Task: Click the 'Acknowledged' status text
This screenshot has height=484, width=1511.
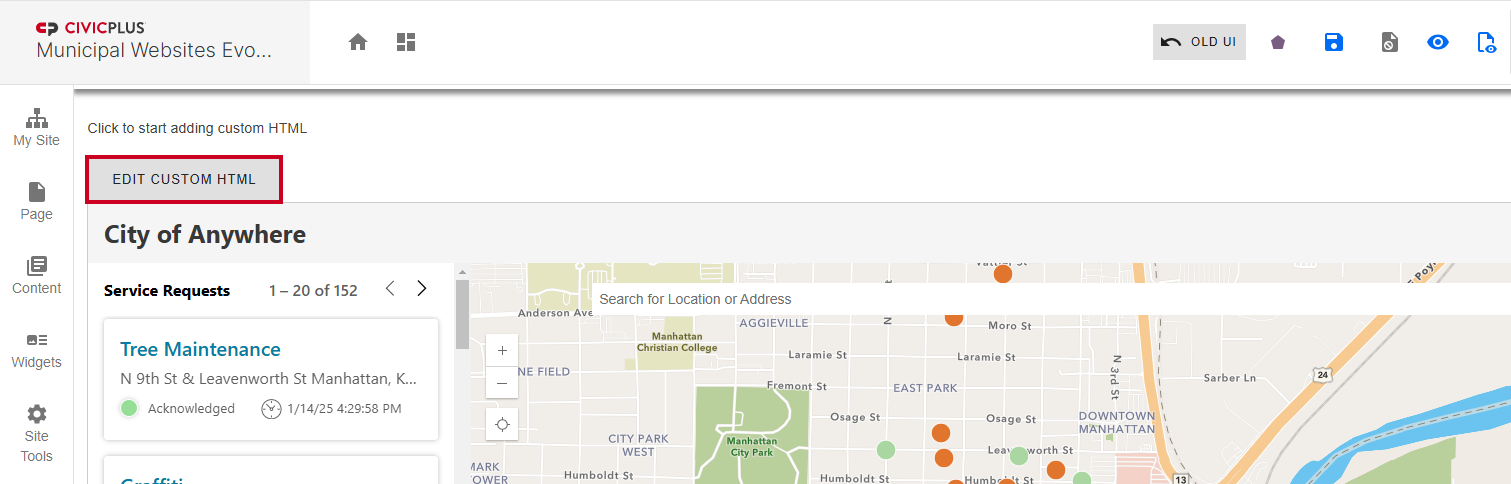Action: (191, 408)
